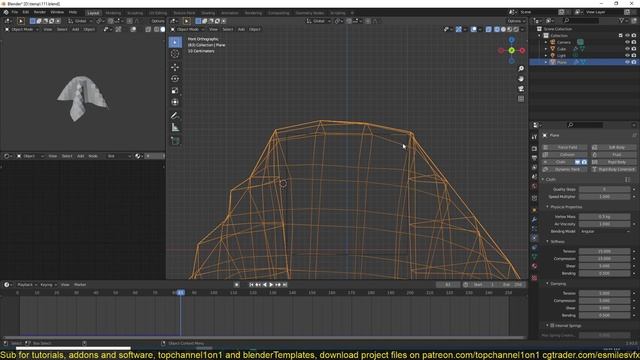640x360 pixels.
Task: Click the Fluid physics button
Action: tap(613, 155)
